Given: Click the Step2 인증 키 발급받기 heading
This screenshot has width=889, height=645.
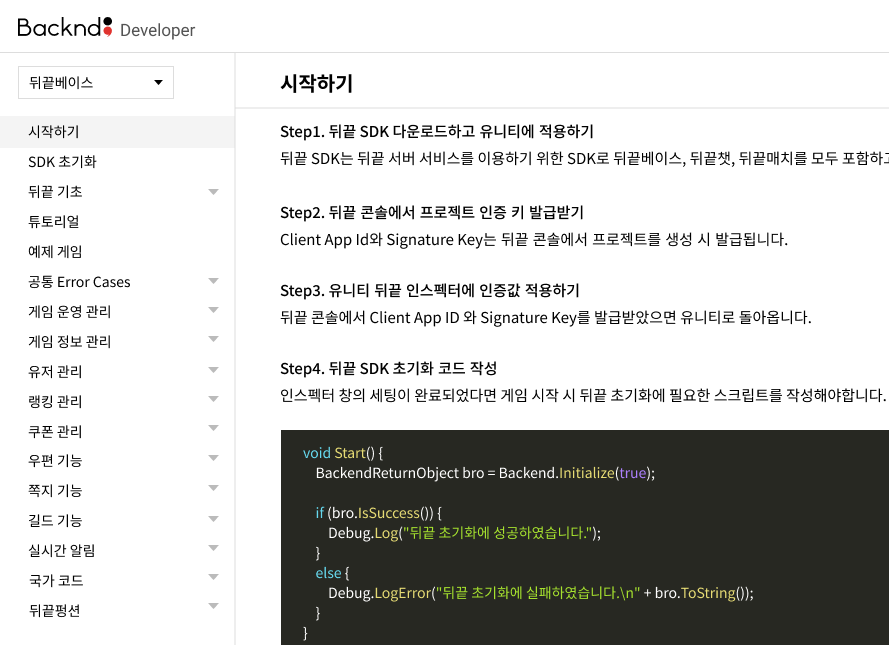Looking at the screenshot, I should 431,213.
